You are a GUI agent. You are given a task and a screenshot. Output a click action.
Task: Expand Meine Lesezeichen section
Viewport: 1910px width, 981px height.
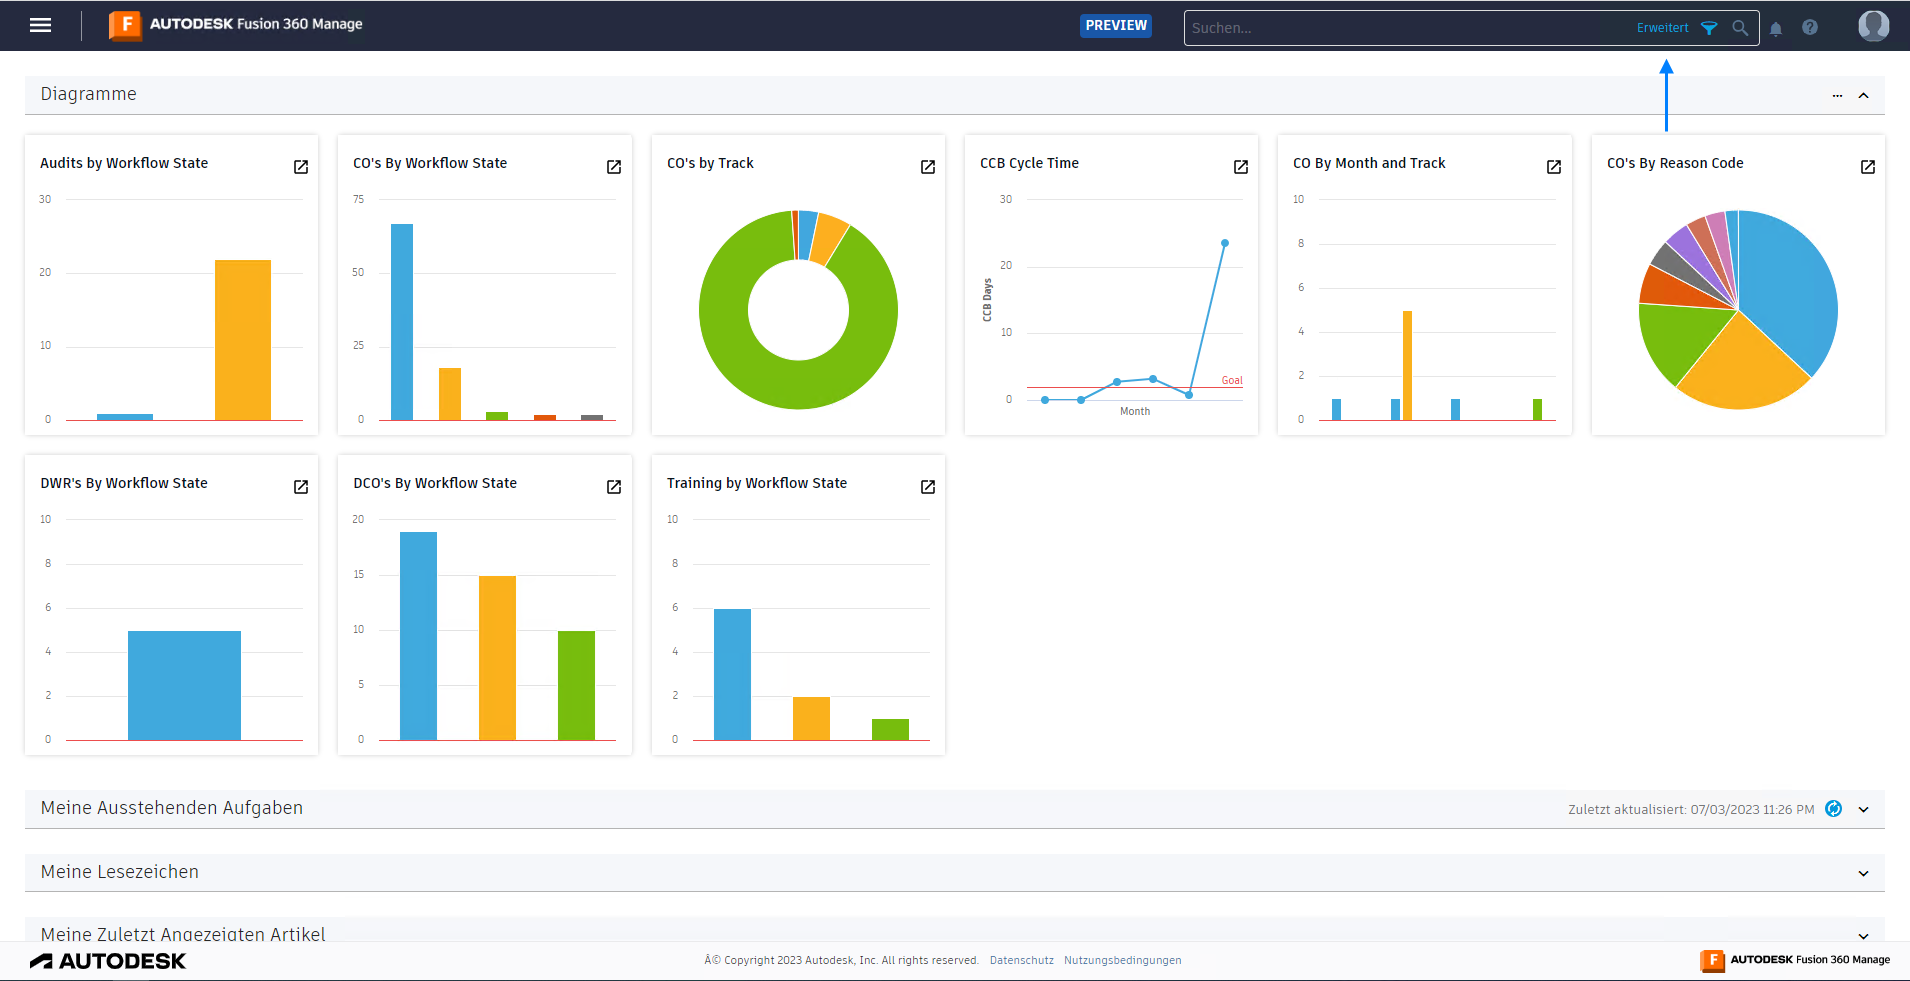(x=1864, y=874)
